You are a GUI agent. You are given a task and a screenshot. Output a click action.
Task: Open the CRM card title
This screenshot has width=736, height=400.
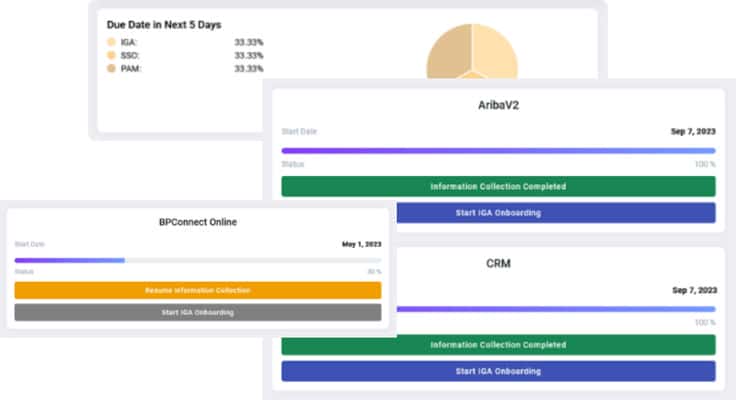click(x=498, y=264)
